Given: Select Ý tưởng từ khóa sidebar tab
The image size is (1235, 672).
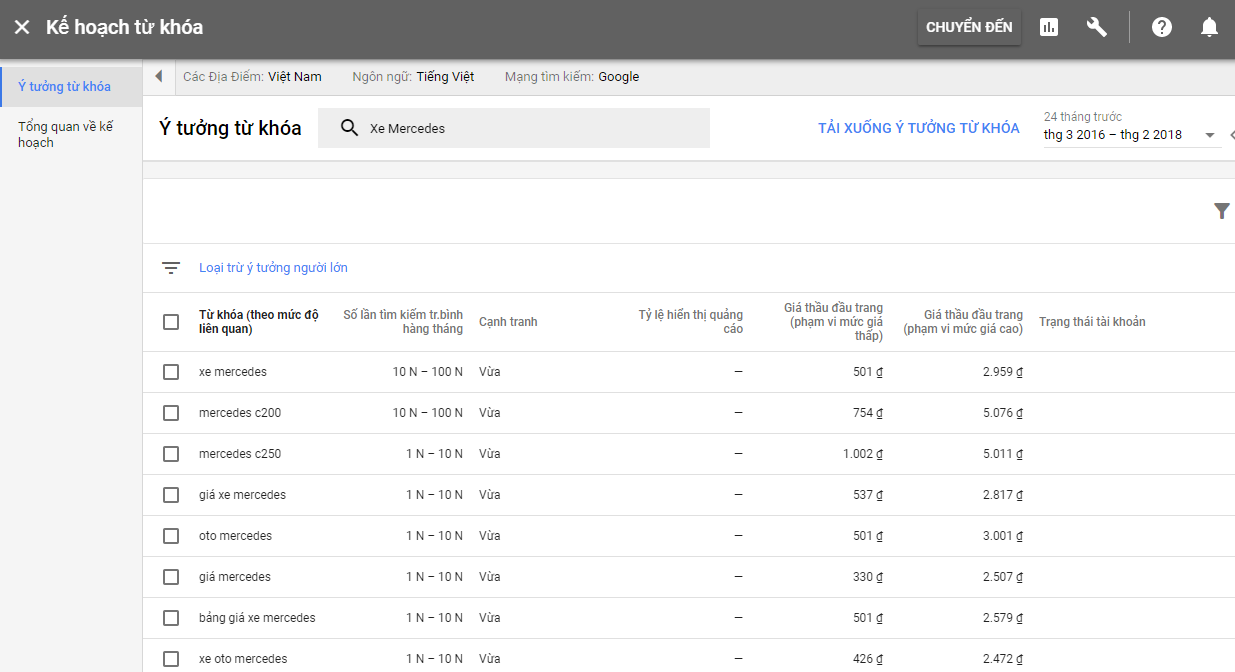Looking at the screenshot, I should click(64, 87).
